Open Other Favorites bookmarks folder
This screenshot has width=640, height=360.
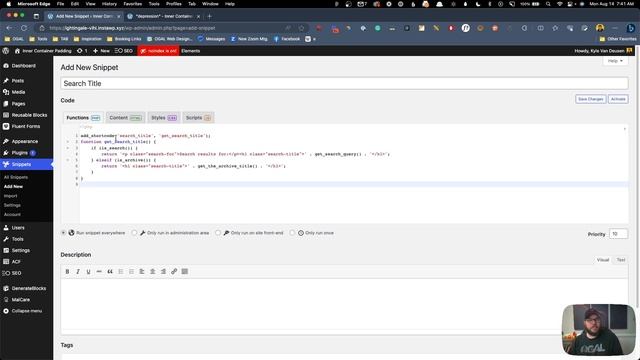(x=618, y=39)
